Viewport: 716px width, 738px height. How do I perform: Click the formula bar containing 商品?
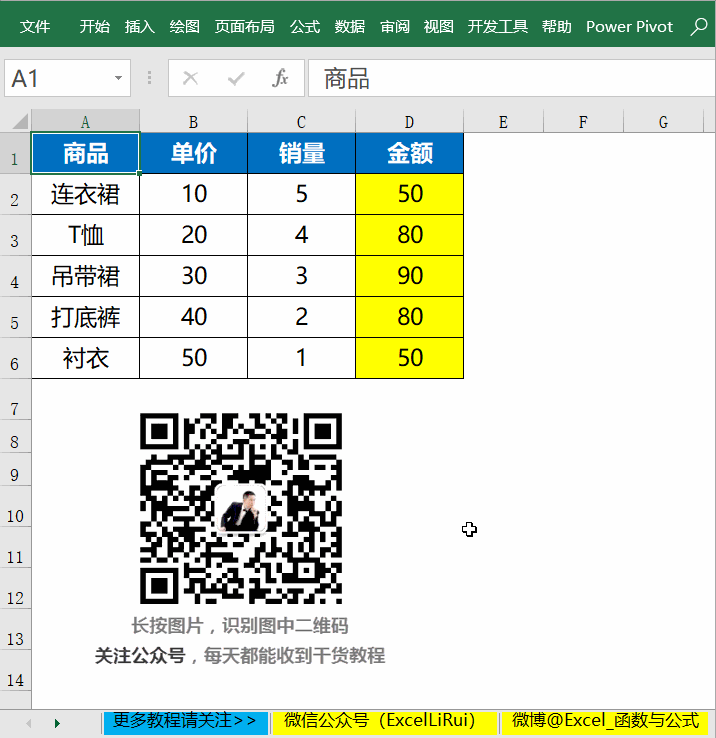[512, 78]
